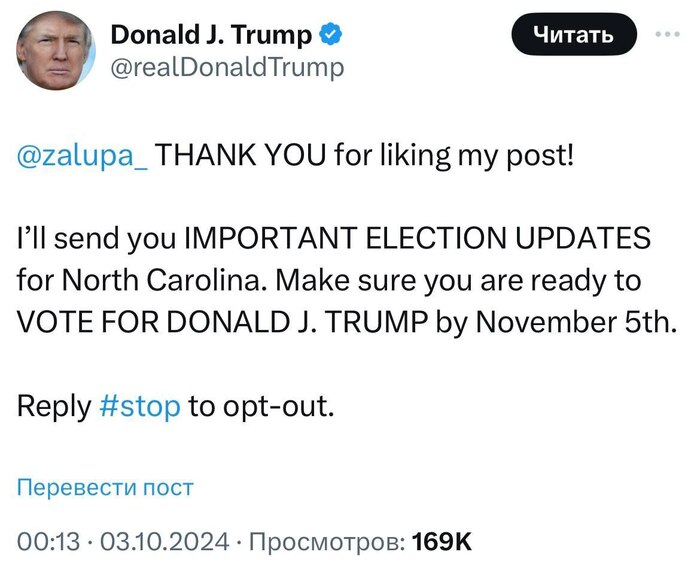The height and width of the screenshot is (570, 700).
Task: Click the blue verified badge
Action: pyautogui.click(x=331, y=35)
